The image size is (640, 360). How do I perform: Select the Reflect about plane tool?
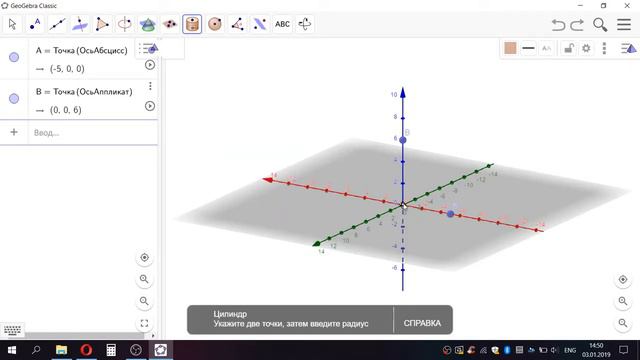point(260,24)
